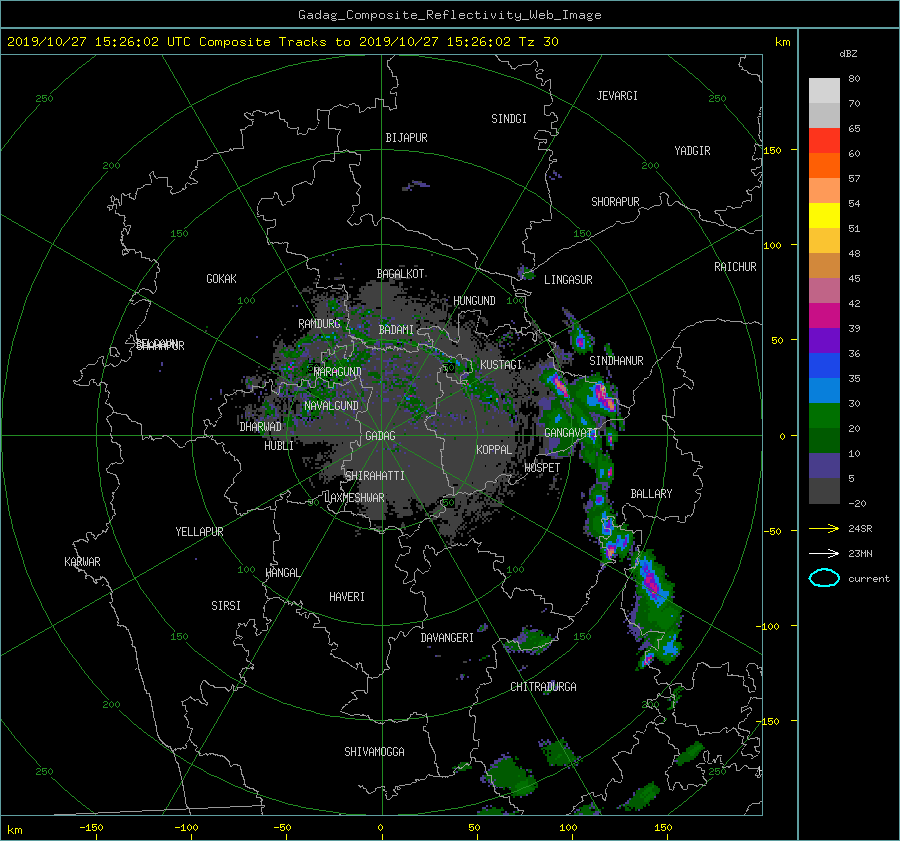Click the YADGIR town label
The image size is (900, 841).
point(692,151)
